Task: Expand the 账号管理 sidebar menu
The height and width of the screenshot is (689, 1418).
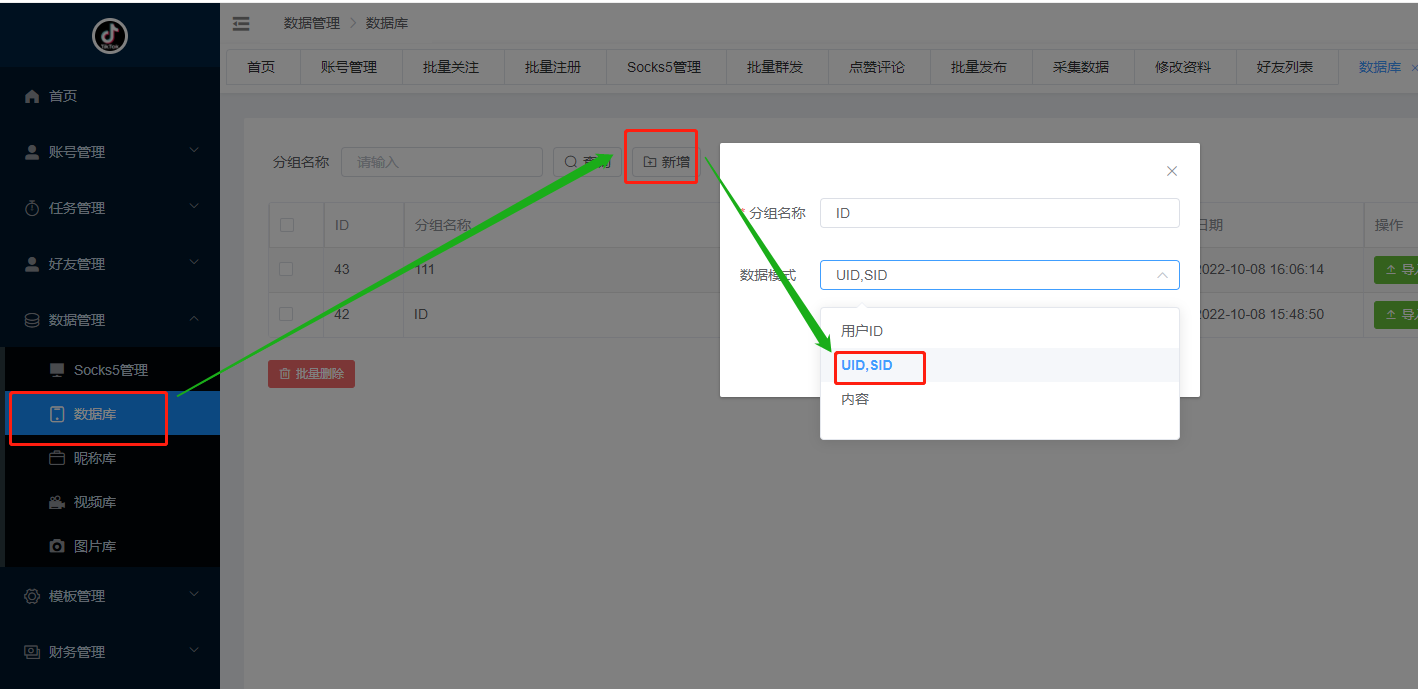Action: click(110, 152)
